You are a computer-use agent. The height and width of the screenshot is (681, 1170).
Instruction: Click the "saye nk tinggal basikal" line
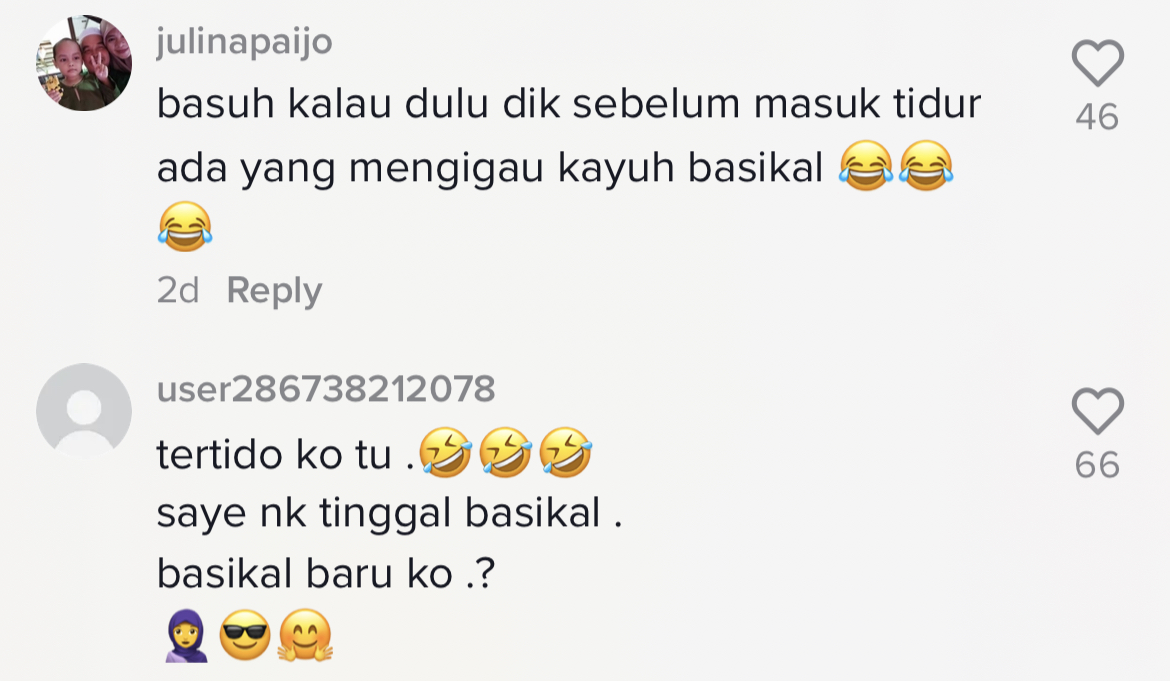click(x=390, y=514)
